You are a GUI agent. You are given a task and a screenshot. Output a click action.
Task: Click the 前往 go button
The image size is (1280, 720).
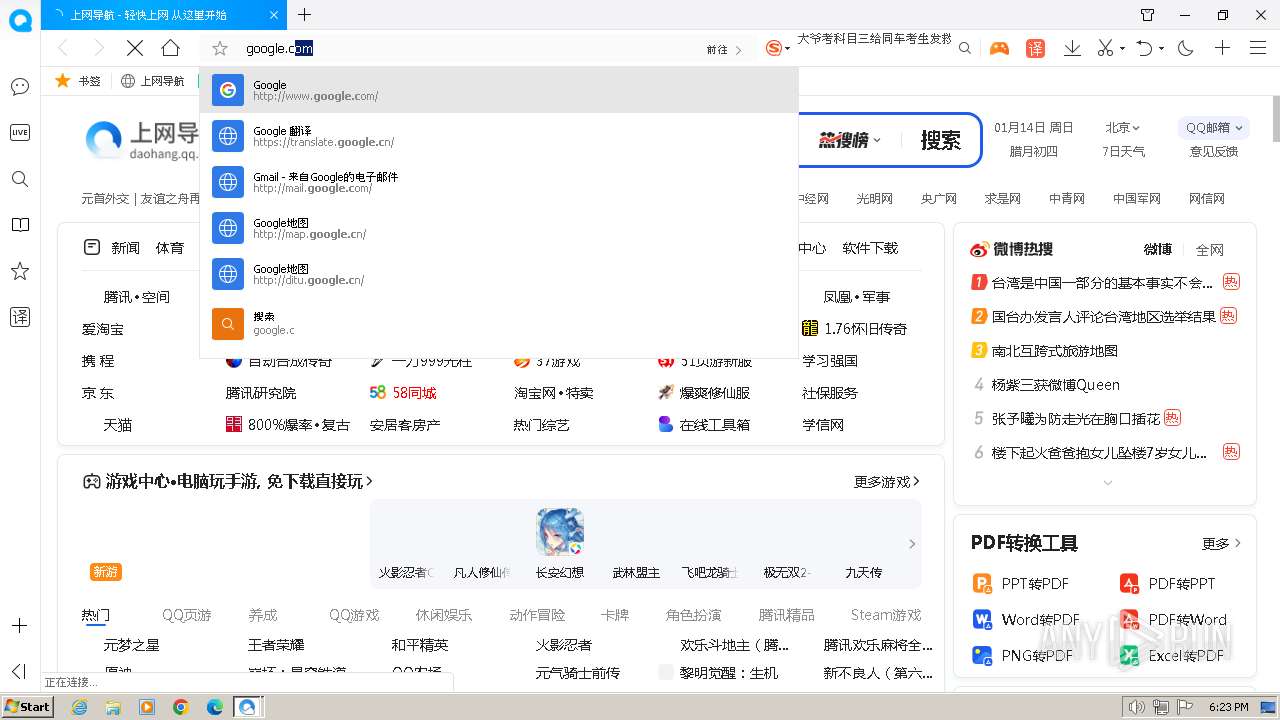[x=724, y=49]
